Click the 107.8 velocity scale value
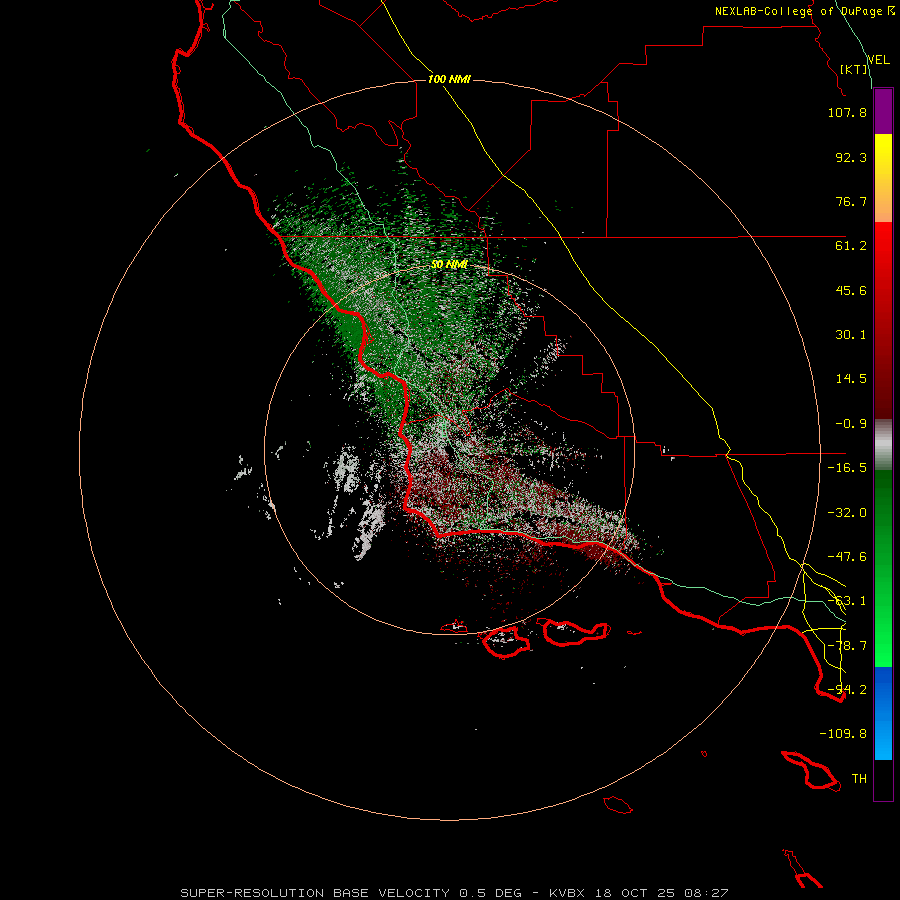The image size is (900, 900). point(847,112)
